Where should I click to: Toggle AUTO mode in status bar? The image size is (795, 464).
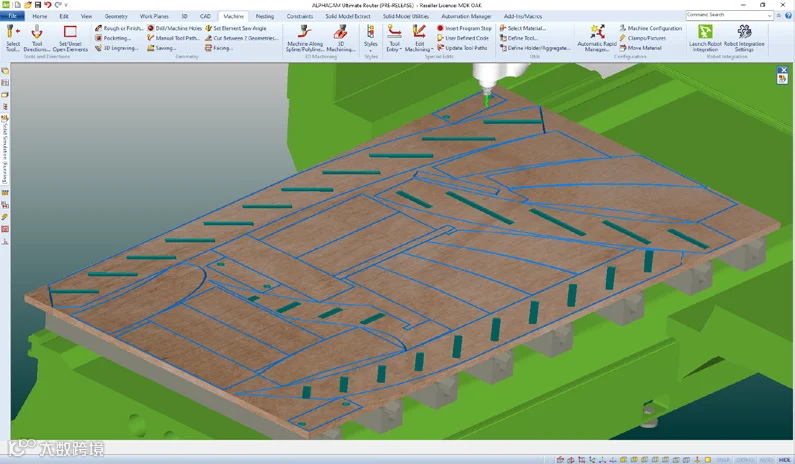click(x=766, y=459)
